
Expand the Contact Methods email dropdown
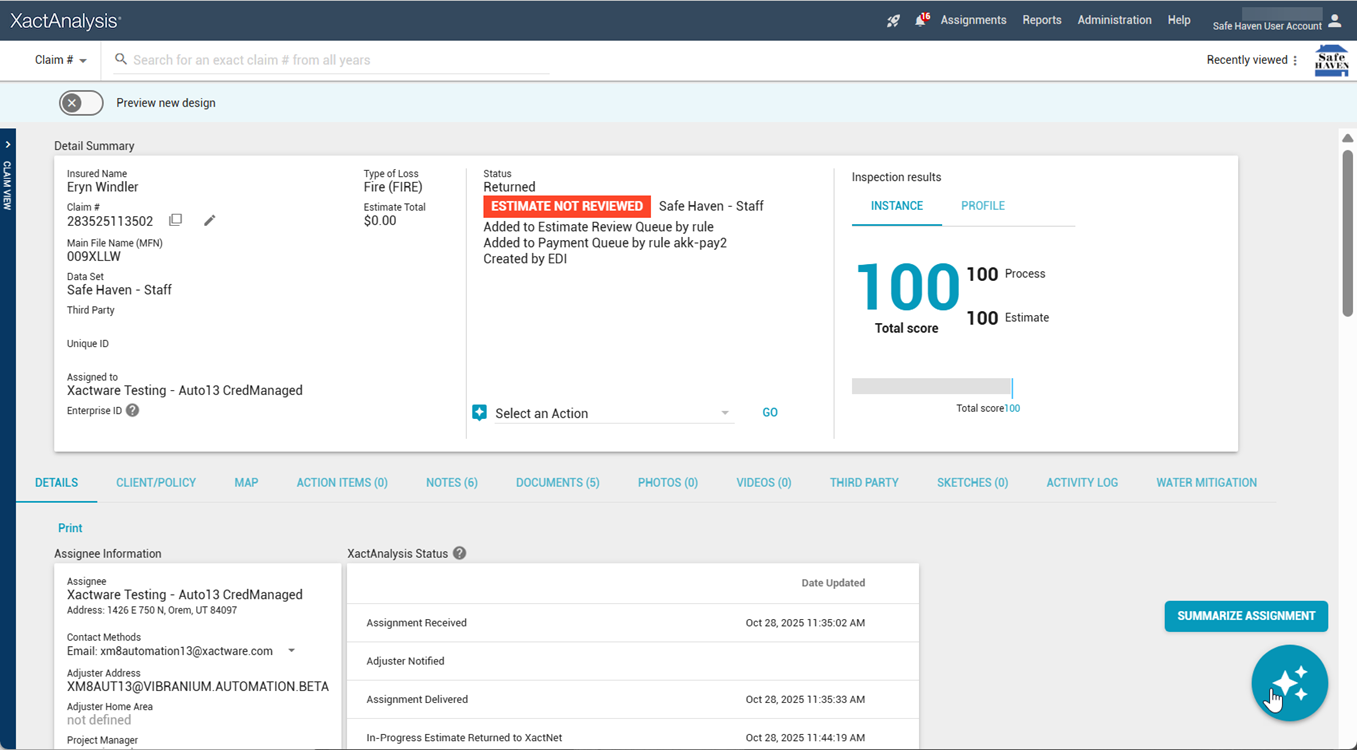(292, 651)
